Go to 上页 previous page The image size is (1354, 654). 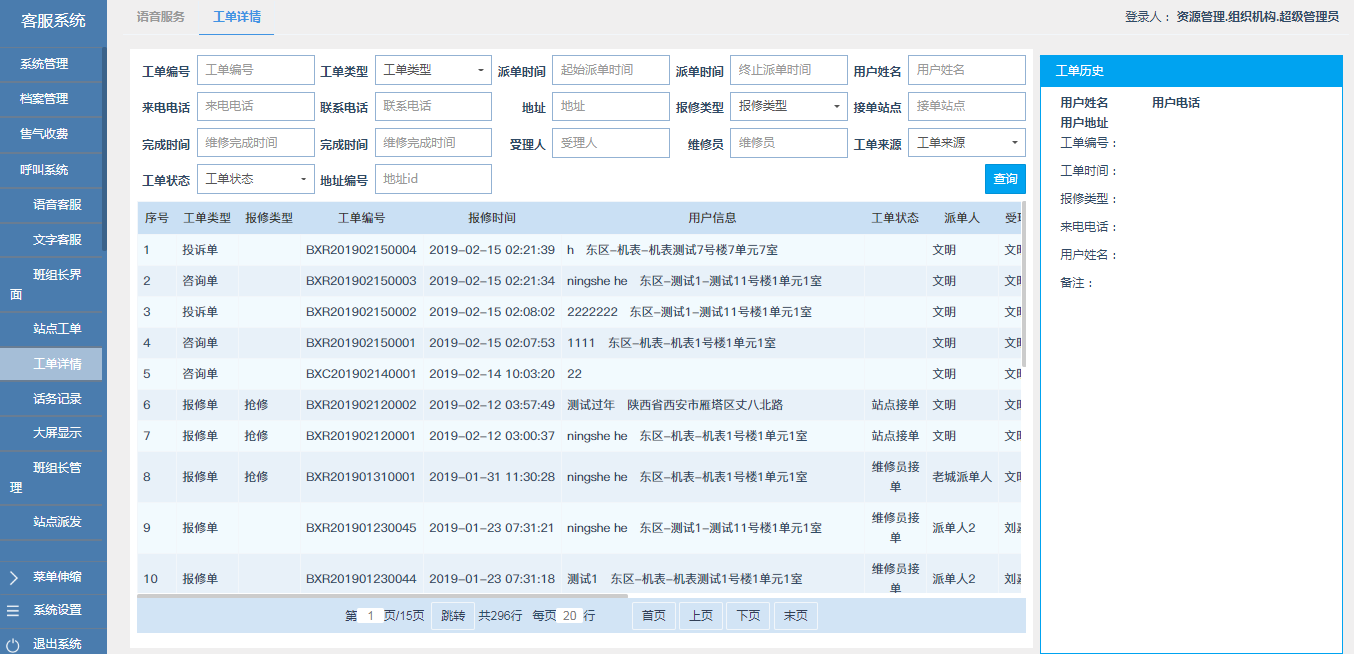[701, 616]
